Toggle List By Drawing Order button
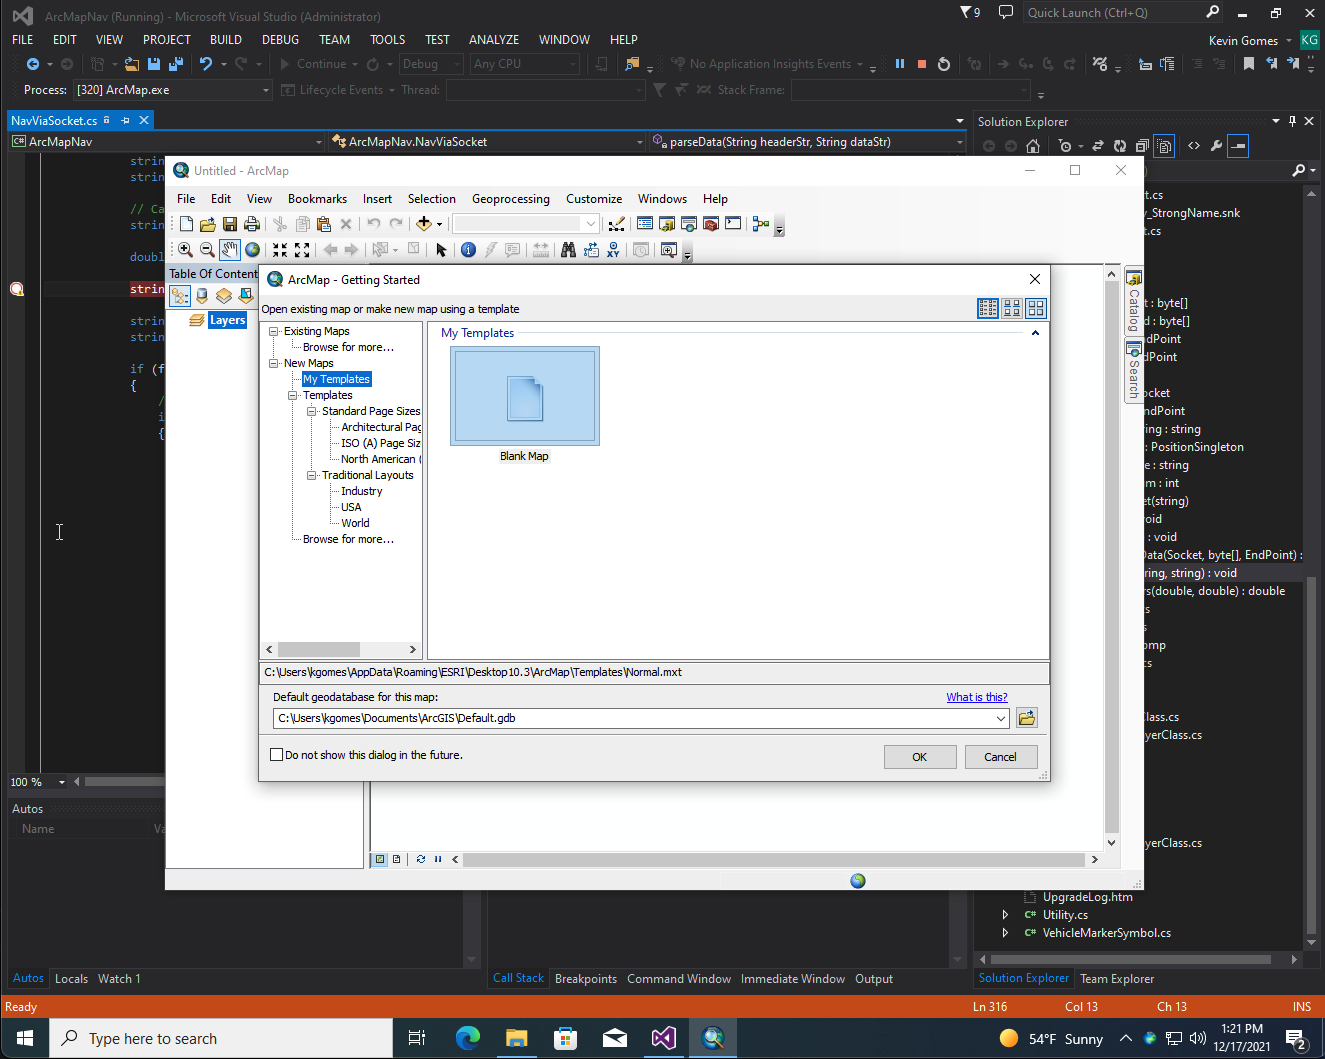 (180, 296)
